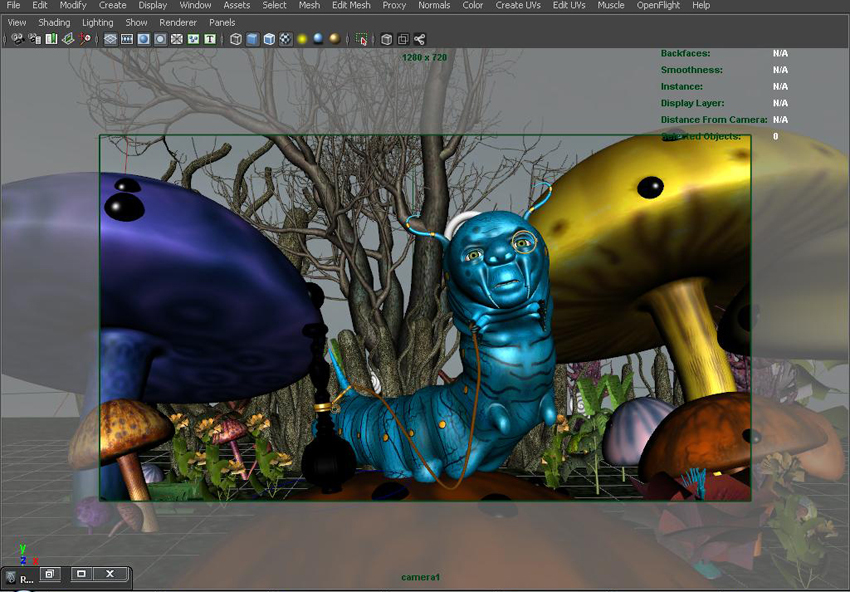Click the Image Plane icon
This screenshot has width=850, height=592.
68,39
